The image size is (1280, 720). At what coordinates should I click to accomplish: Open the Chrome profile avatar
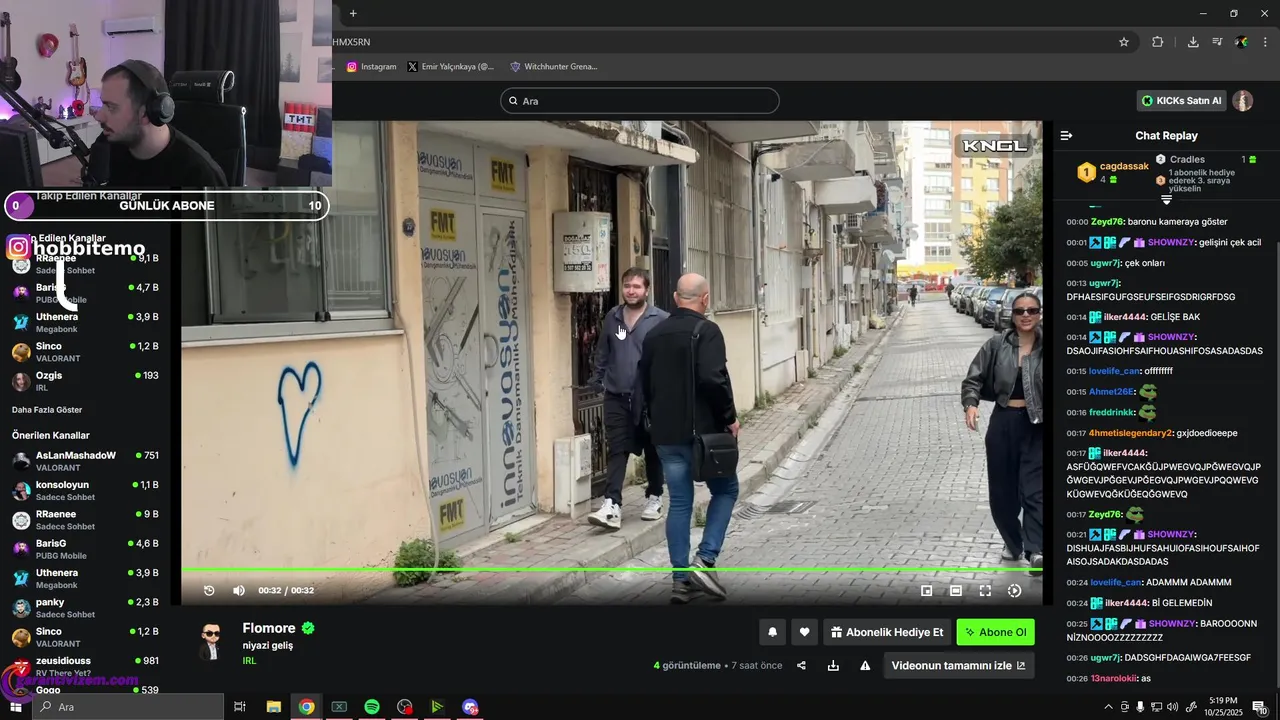[1241, 42]
